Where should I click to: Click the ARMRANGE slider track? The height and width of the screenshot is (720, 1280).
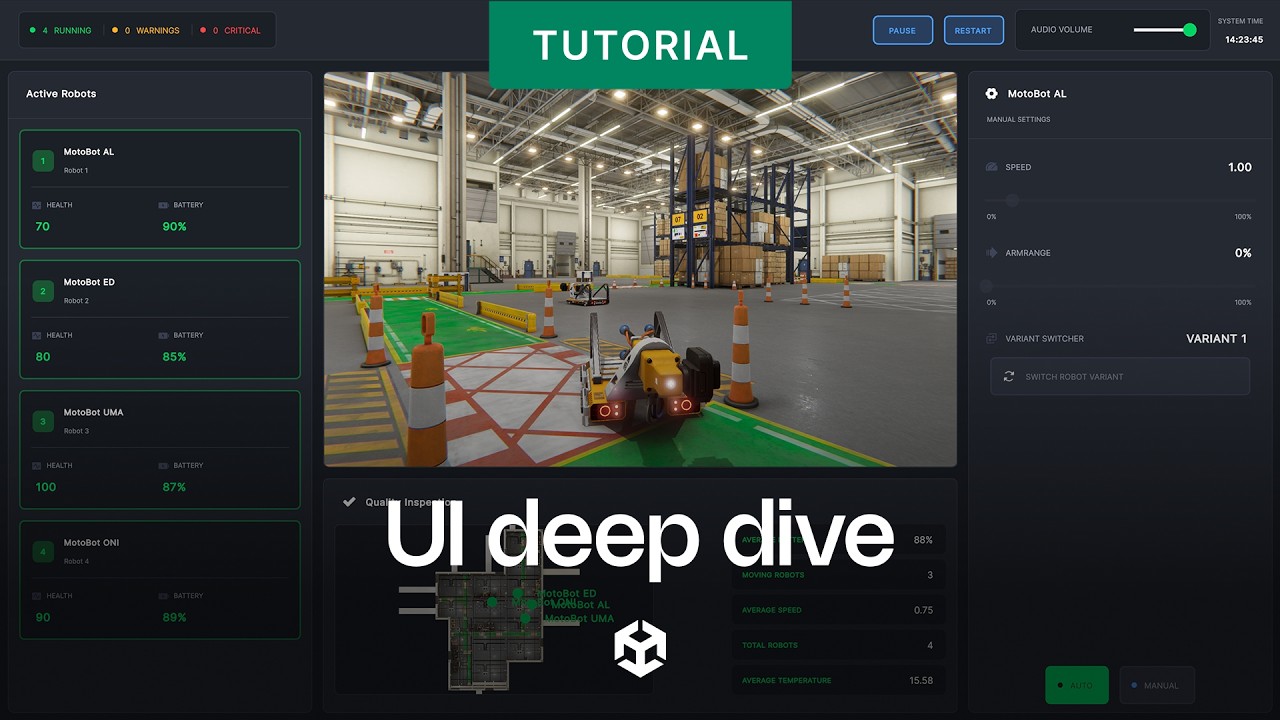point(1119,286)
